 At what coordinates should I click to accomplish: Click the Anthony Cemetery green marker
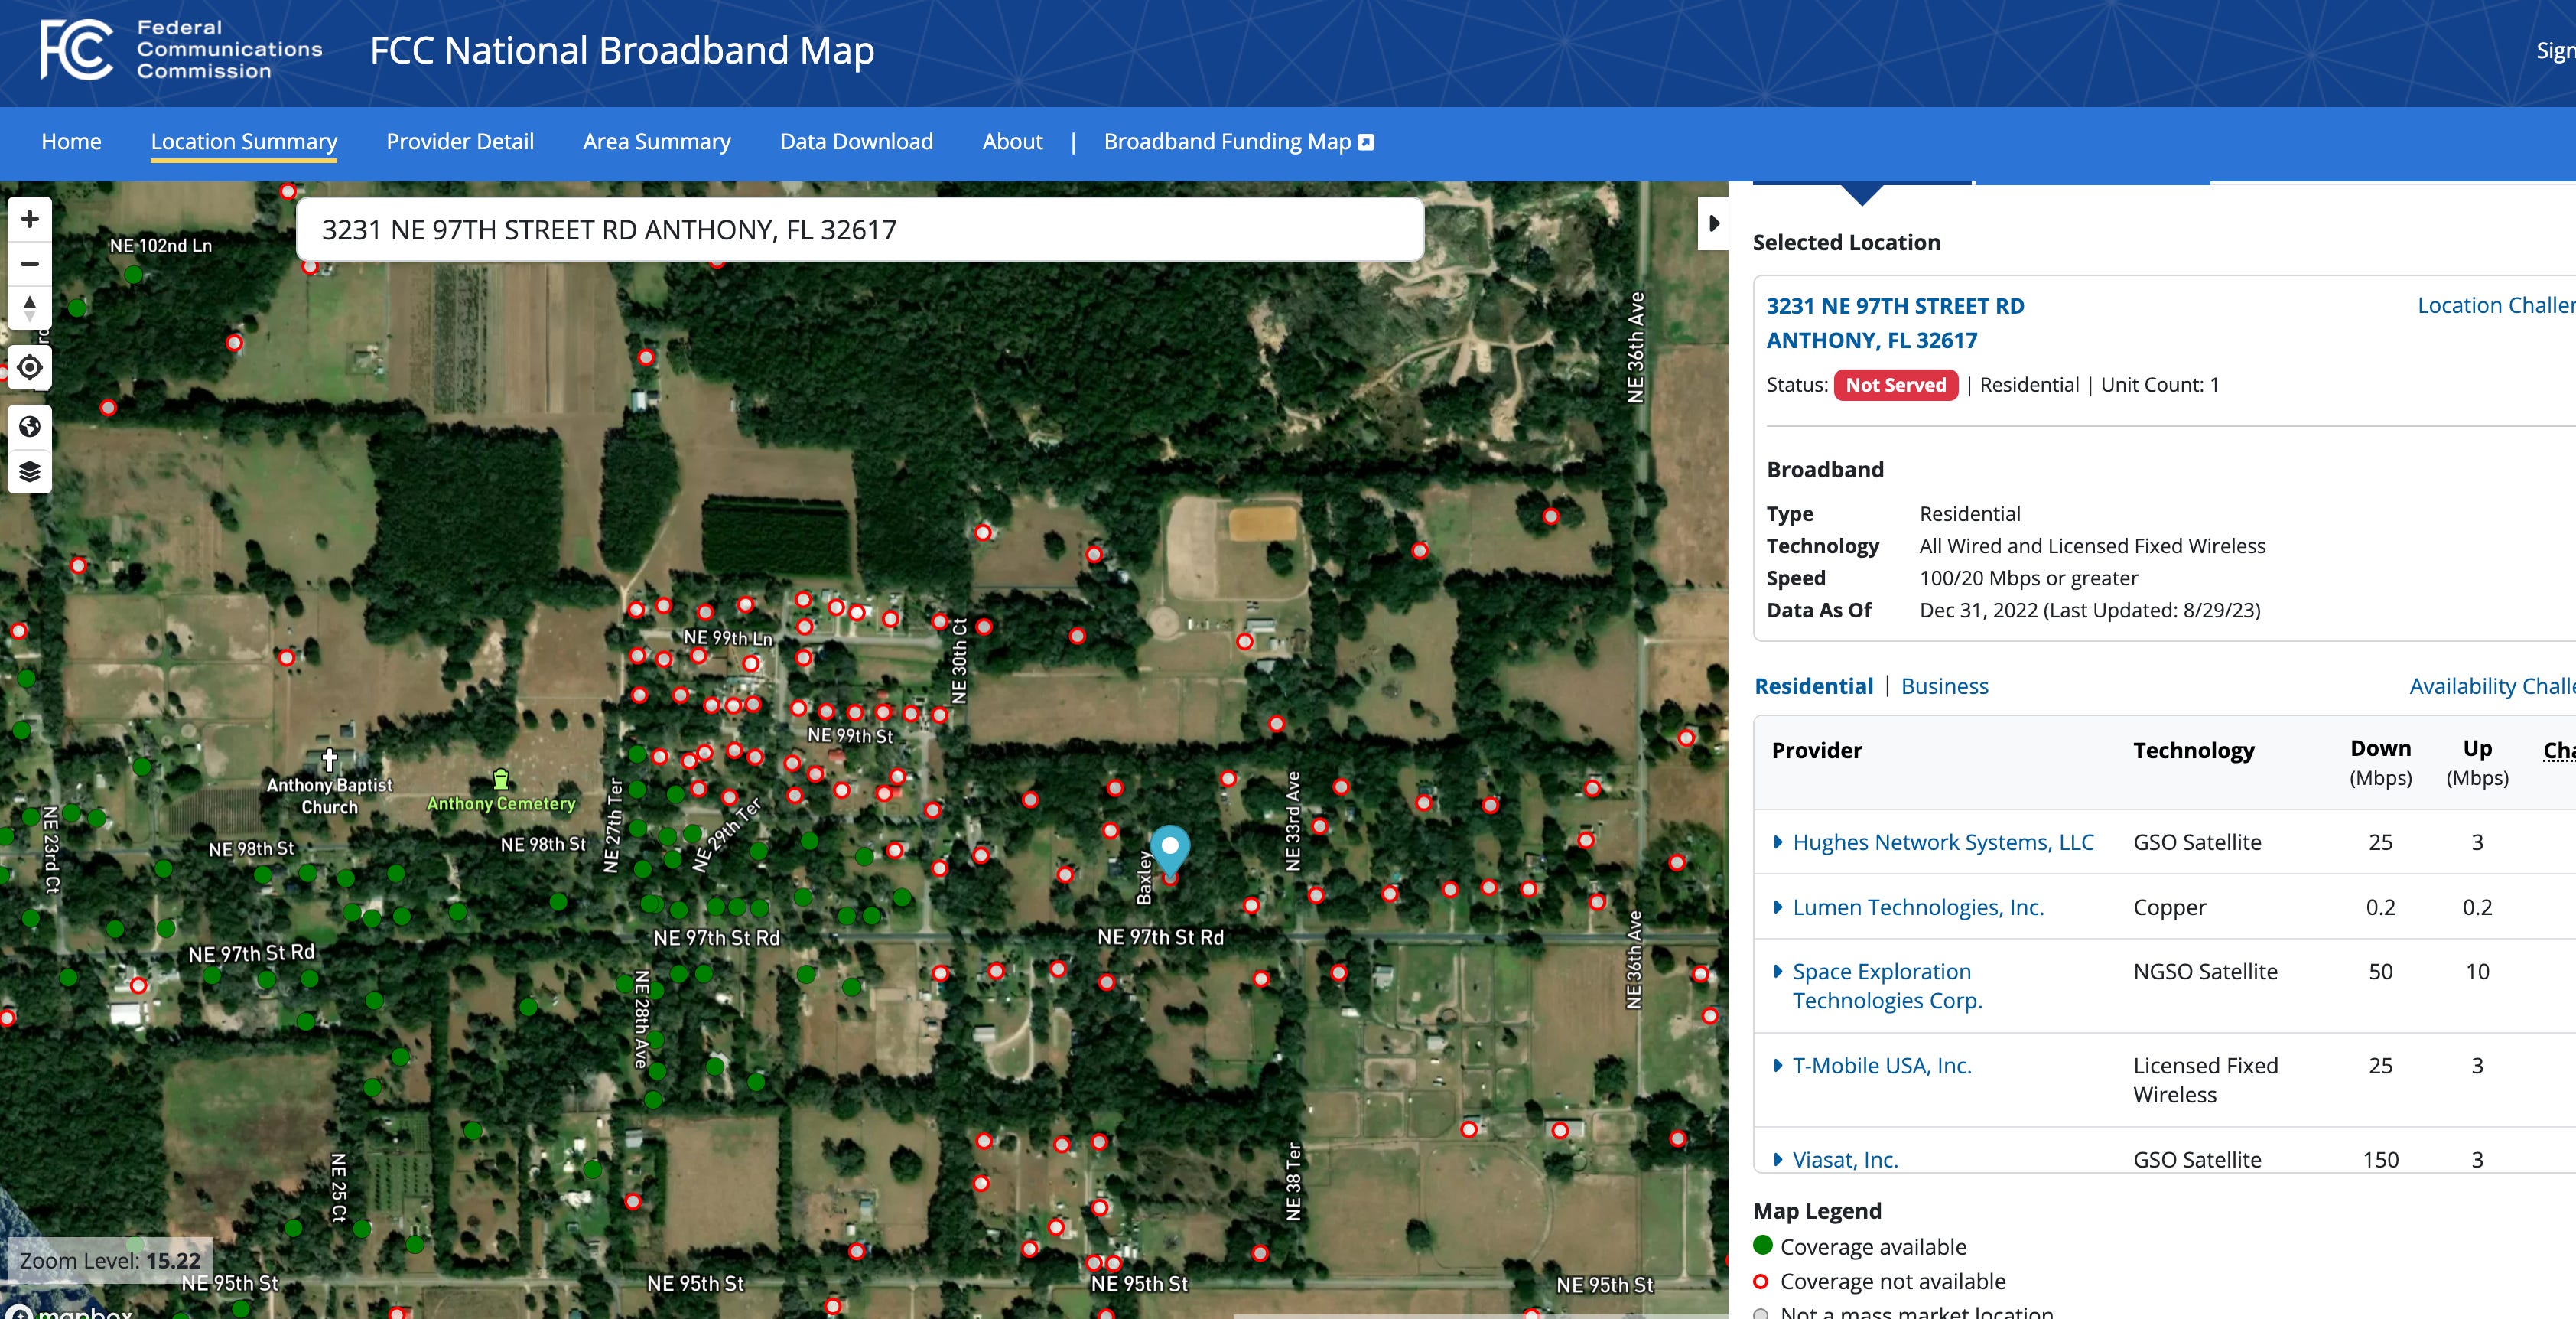pyautogui.click(x=501, y=779)
